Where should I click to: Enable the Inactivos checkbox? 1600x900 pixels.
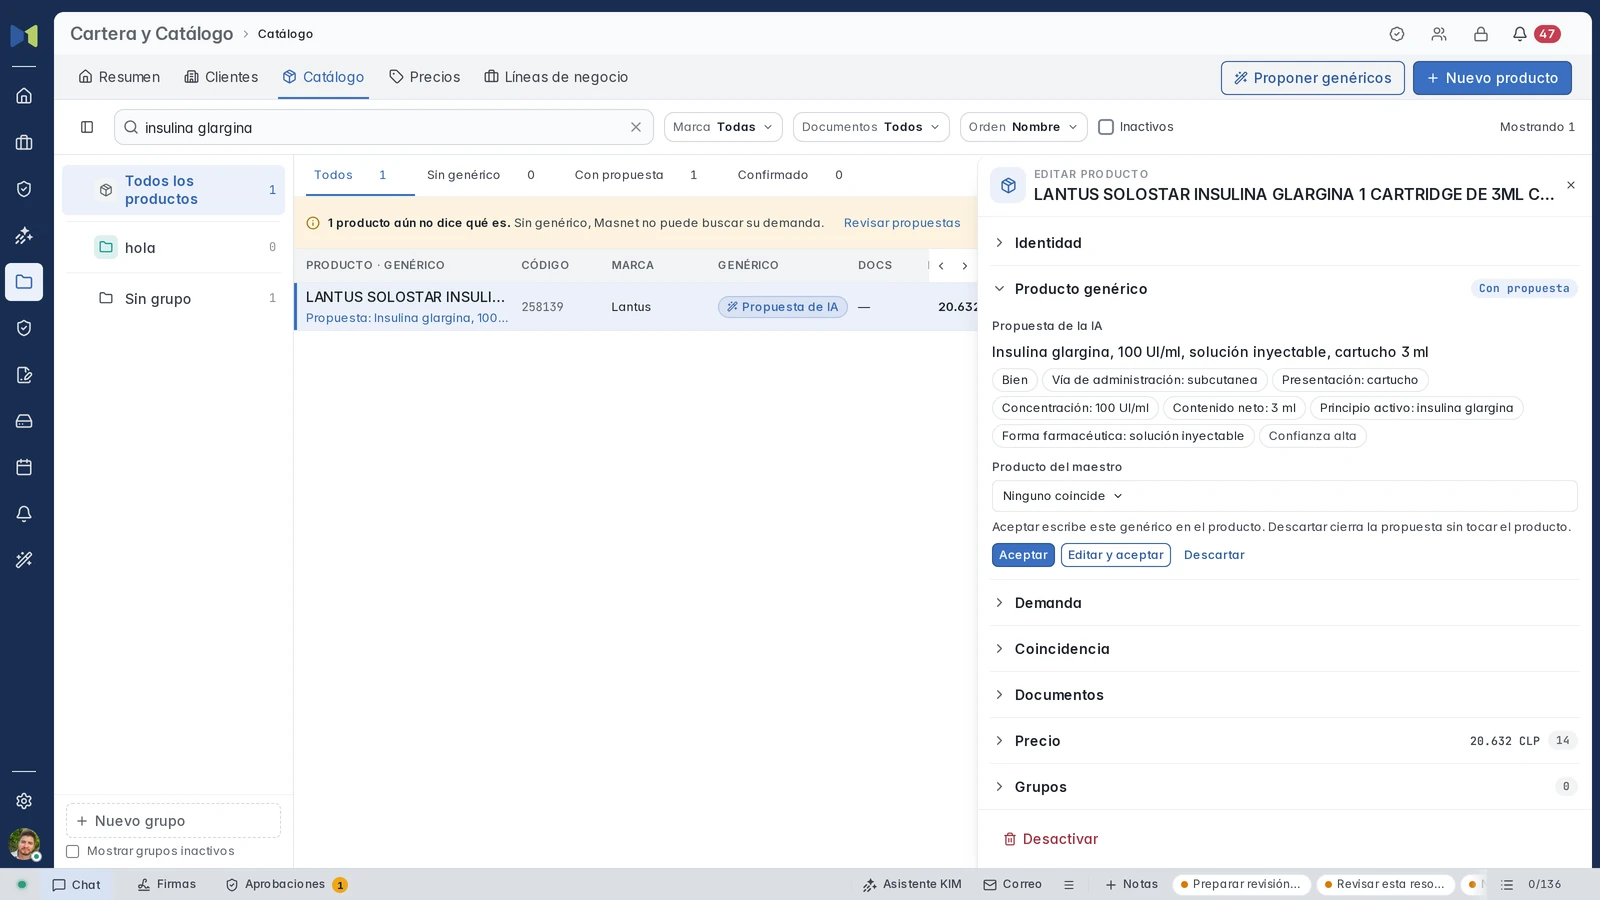tap(1106, 127)
